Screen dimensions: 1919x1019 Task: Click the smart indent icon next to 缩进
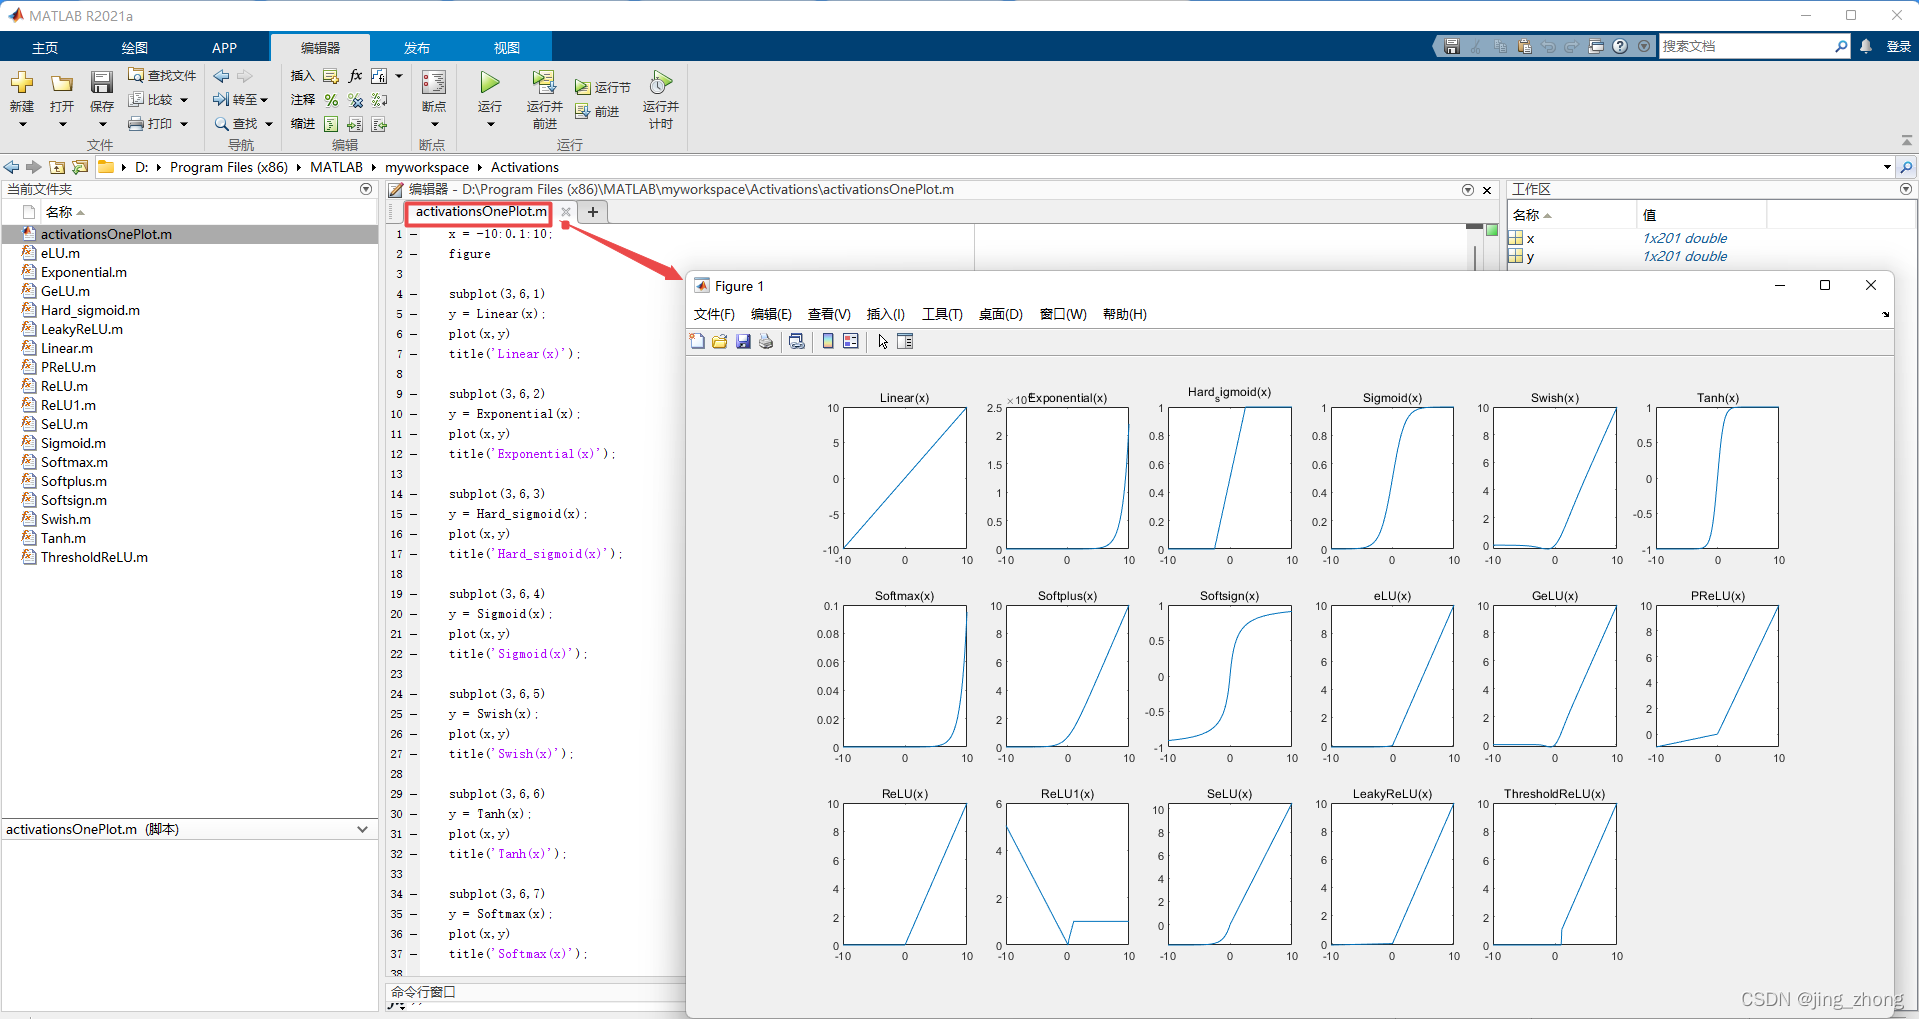[x=331, y=124]
